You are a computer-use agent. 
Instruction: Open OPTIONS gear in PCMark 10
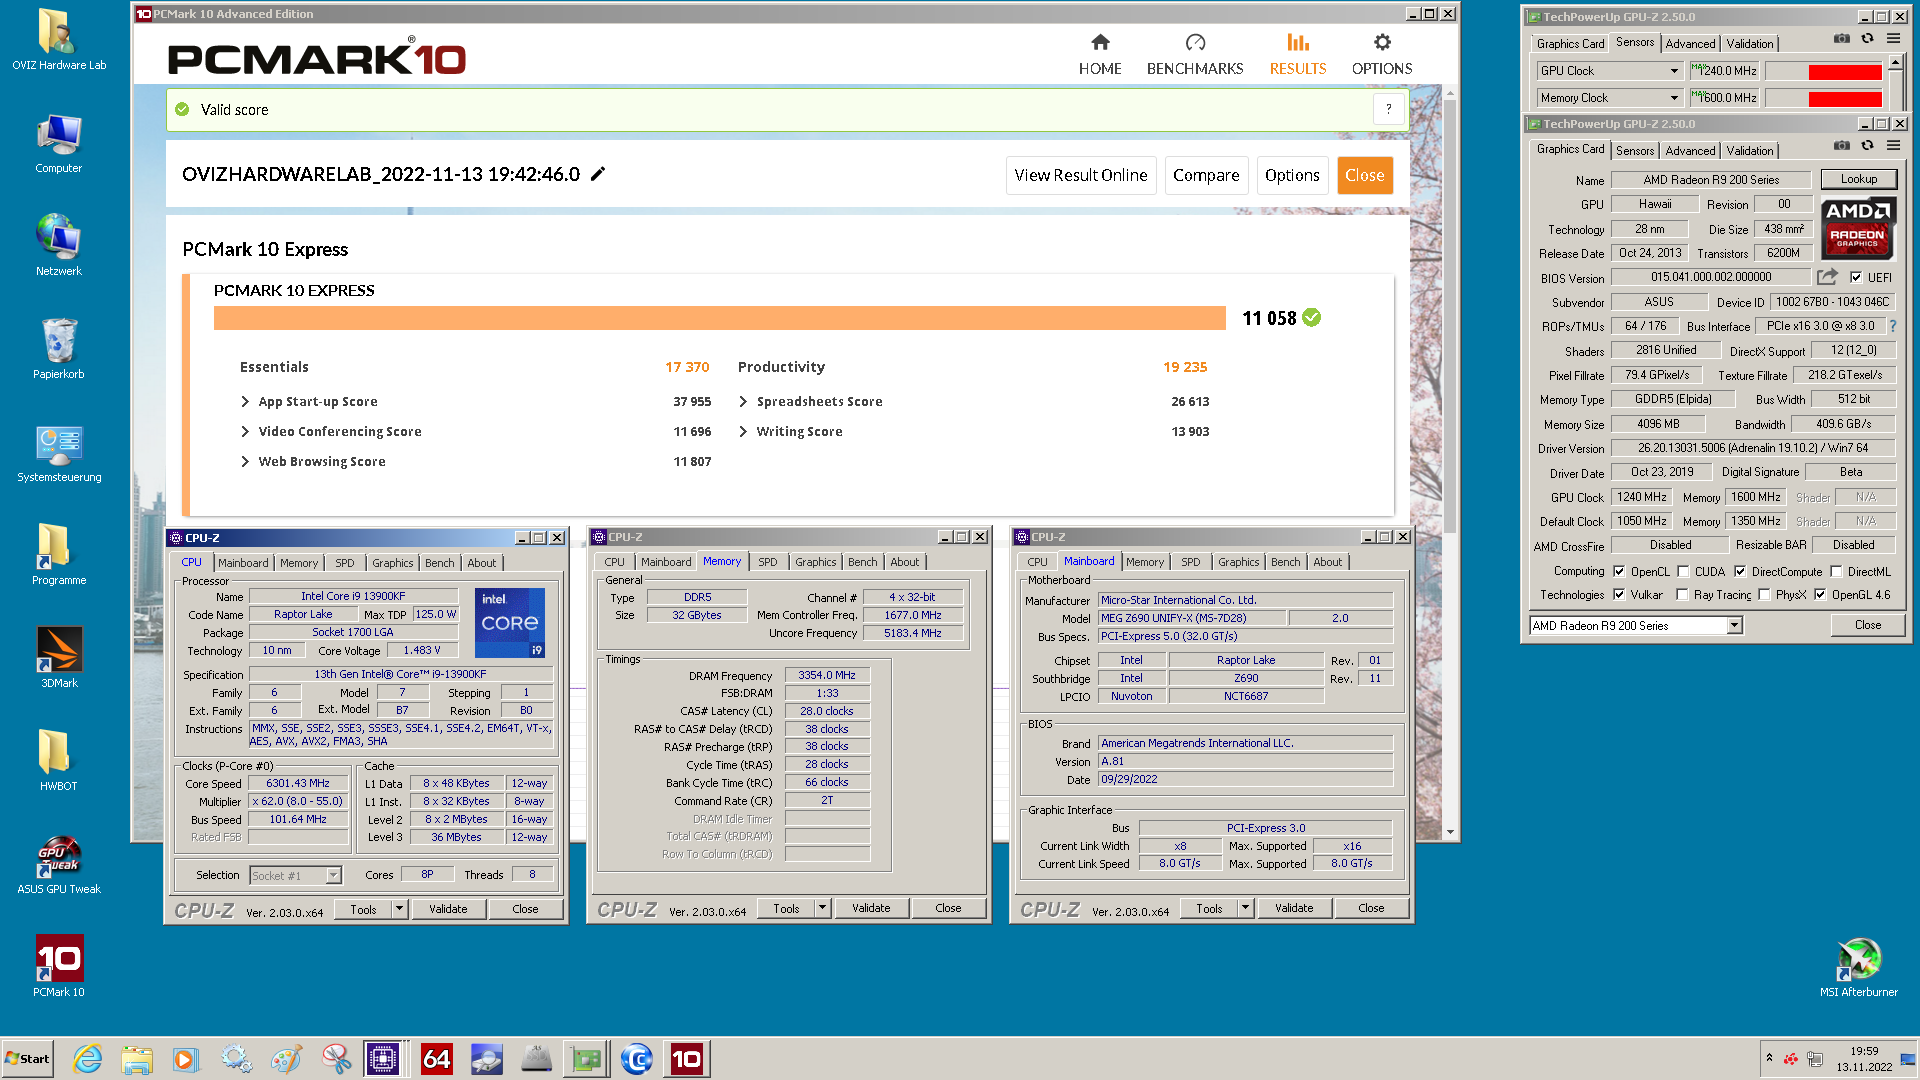tap(1382, 54)
